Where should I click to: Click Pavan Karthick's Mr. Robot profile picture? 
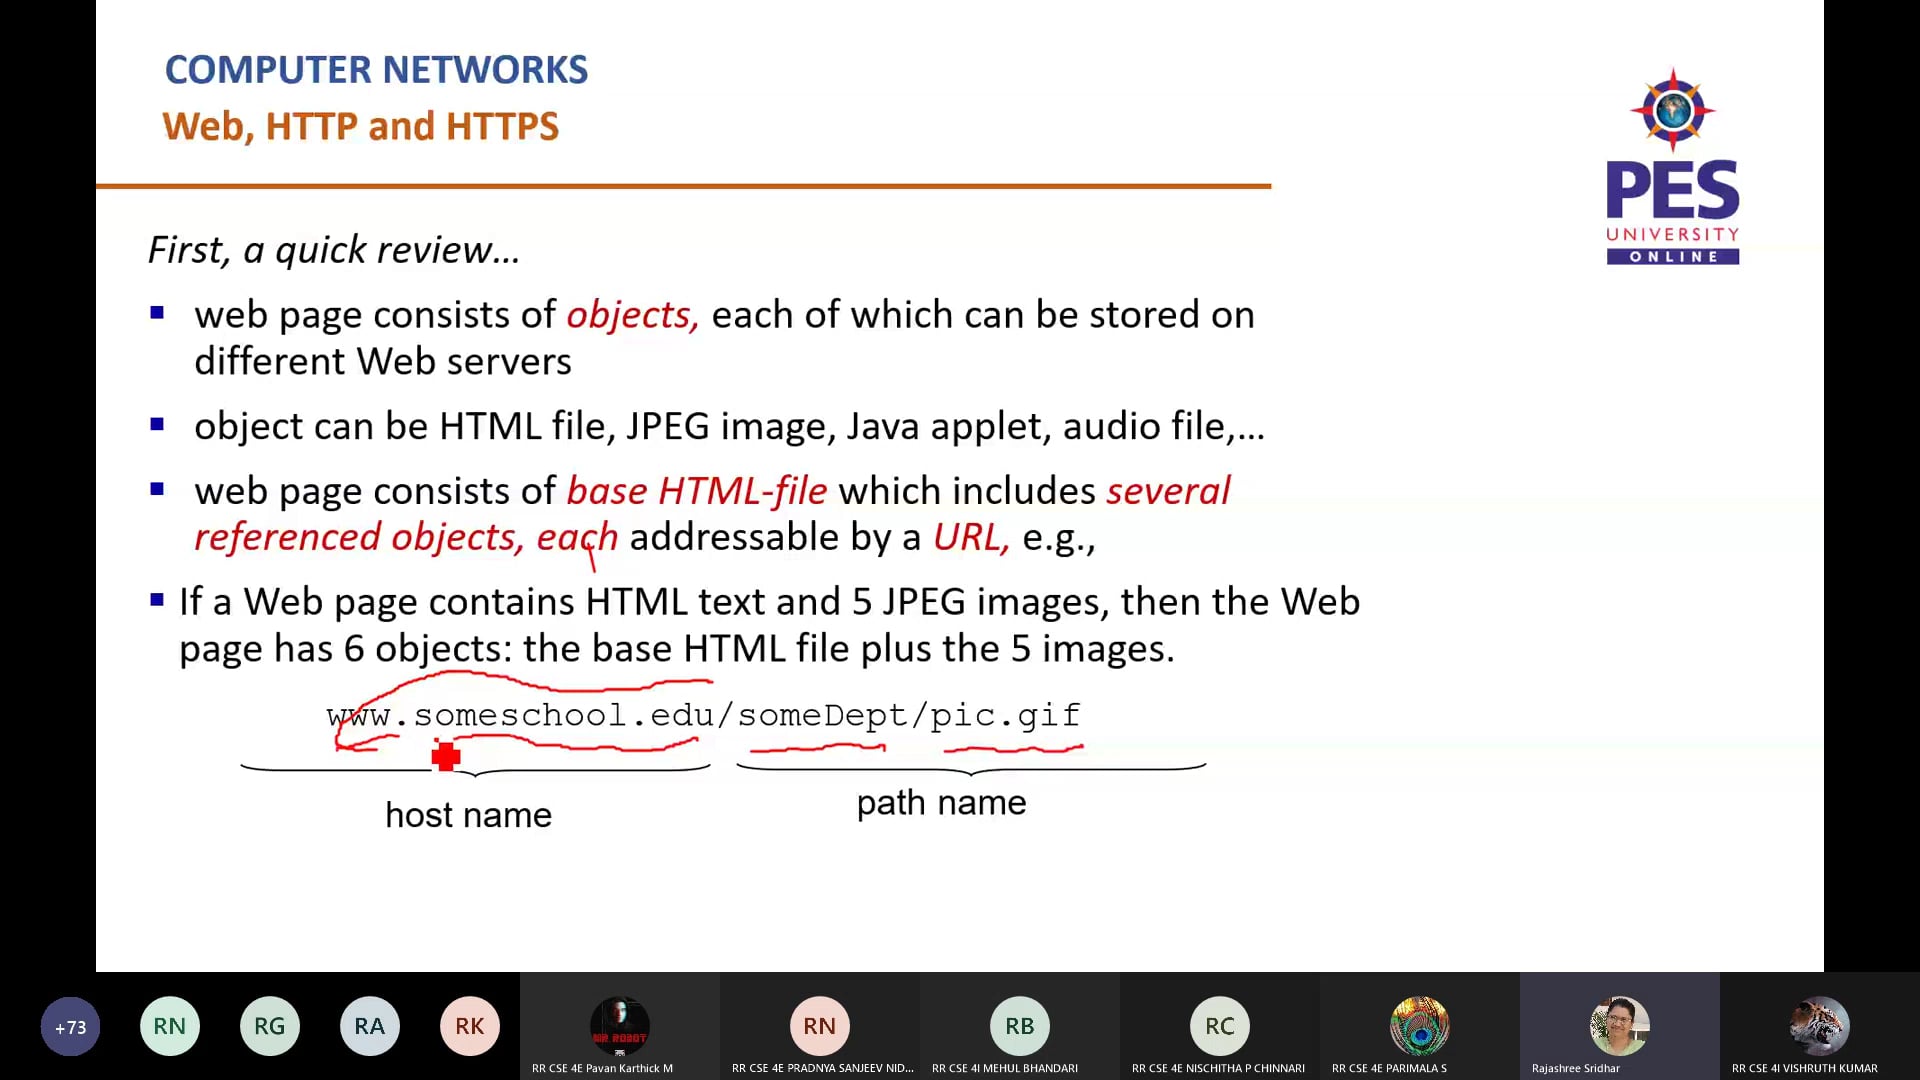[620, 1026]
